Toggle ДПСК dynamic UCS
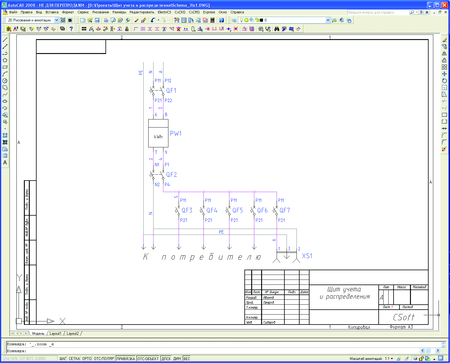This screenshot has width=450, height=363. click(x=166, y=358)
